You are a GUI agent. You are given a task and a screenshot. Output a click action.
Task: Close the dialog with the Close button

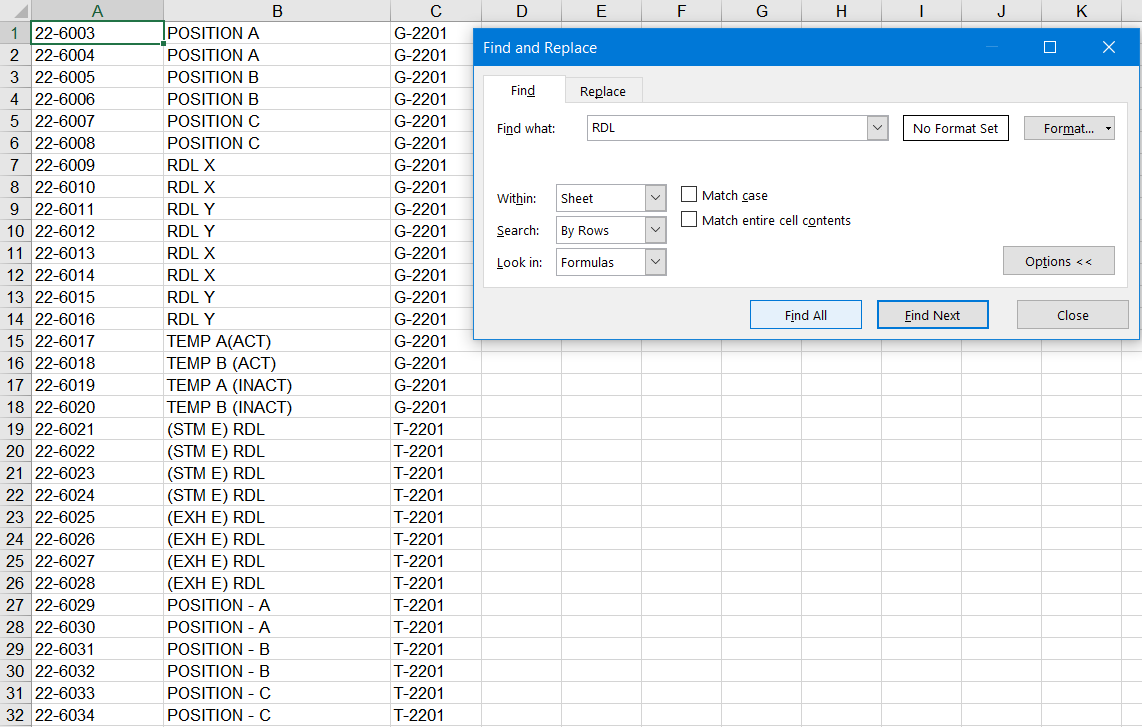coord(1072,315)
